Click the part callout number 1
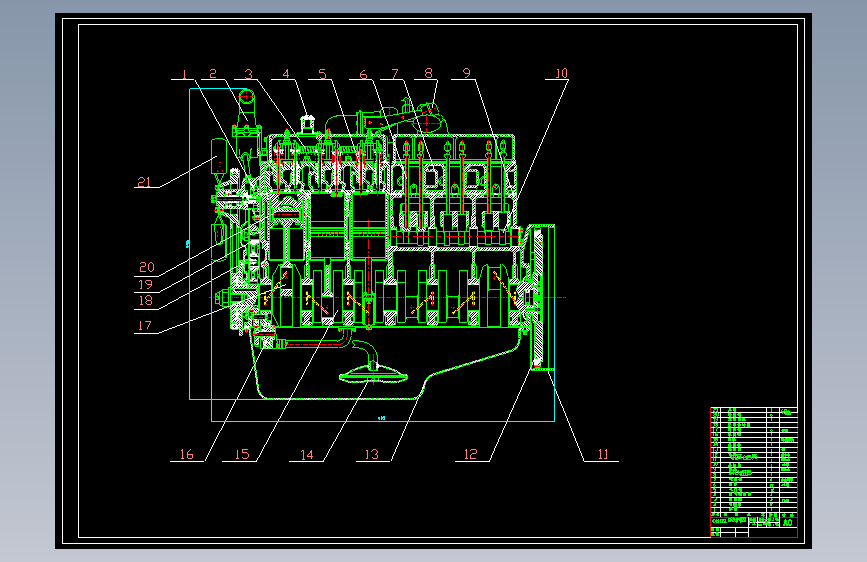The height and width of the screenshot is (562, 867). tap(185, 74)
